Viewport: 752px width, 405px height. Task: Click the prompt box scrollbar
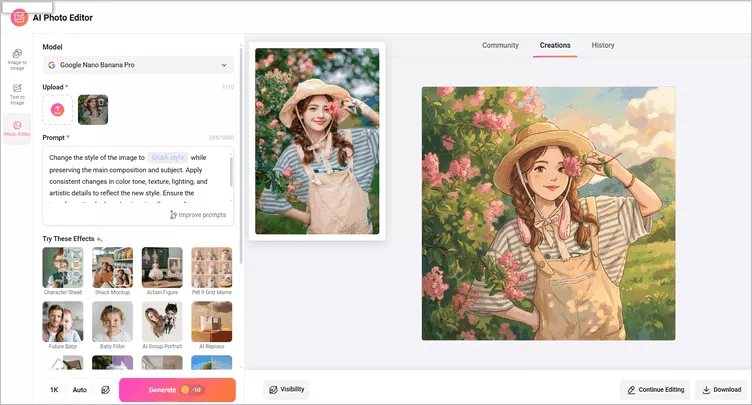tap(231, 171)
